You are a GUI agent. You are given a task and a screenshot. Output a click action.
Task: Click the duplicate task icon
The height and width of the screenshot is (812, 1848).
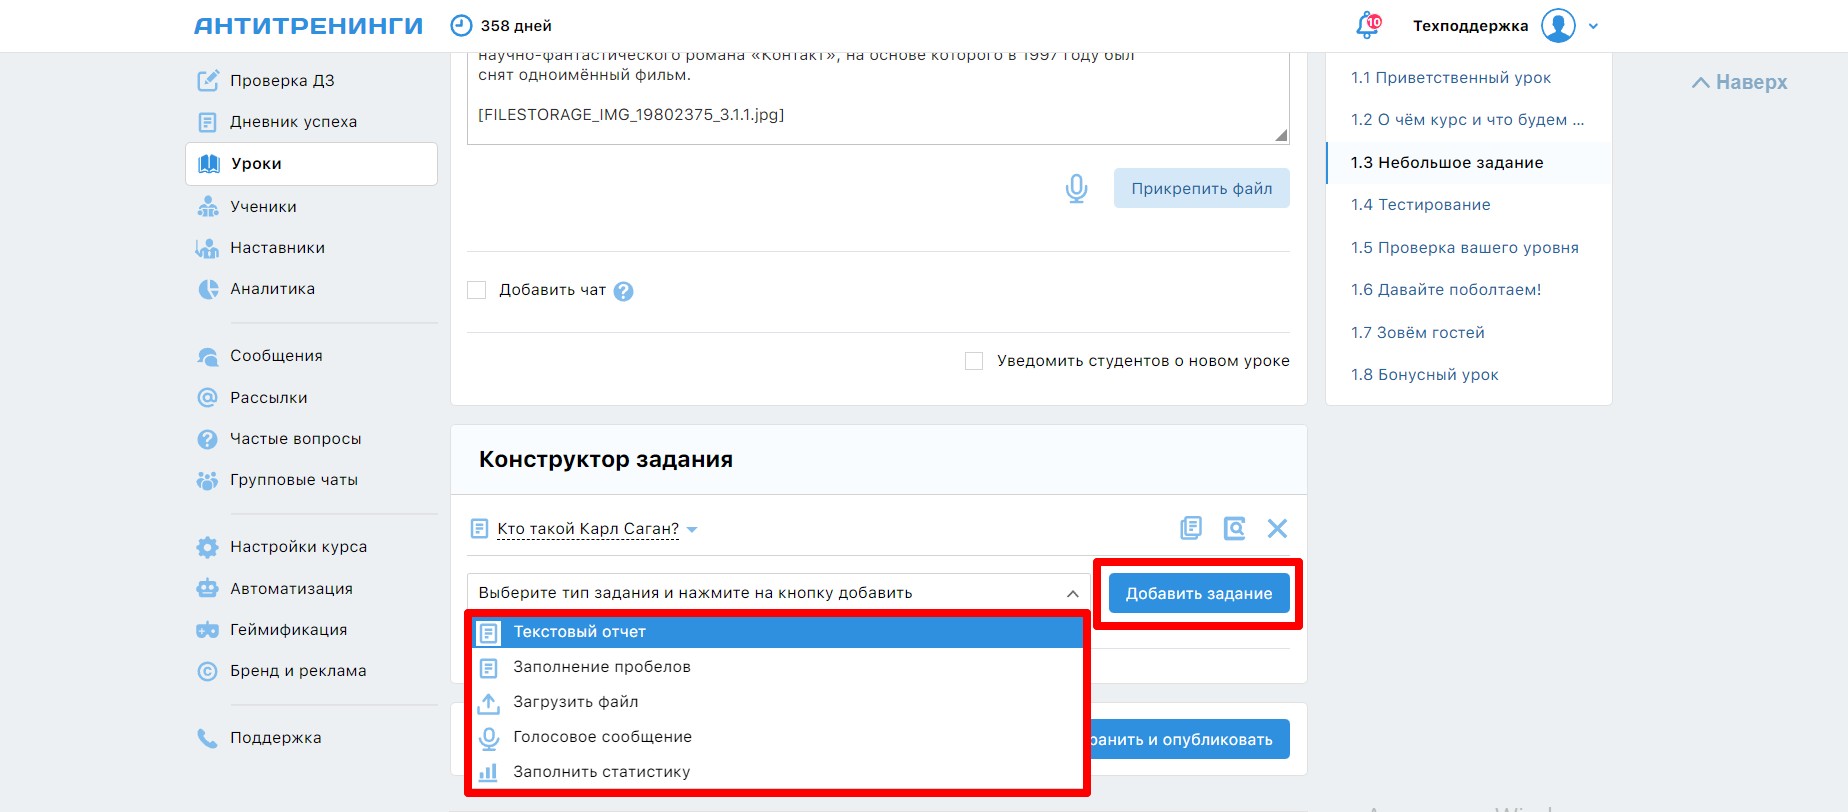click(1191, 528)
